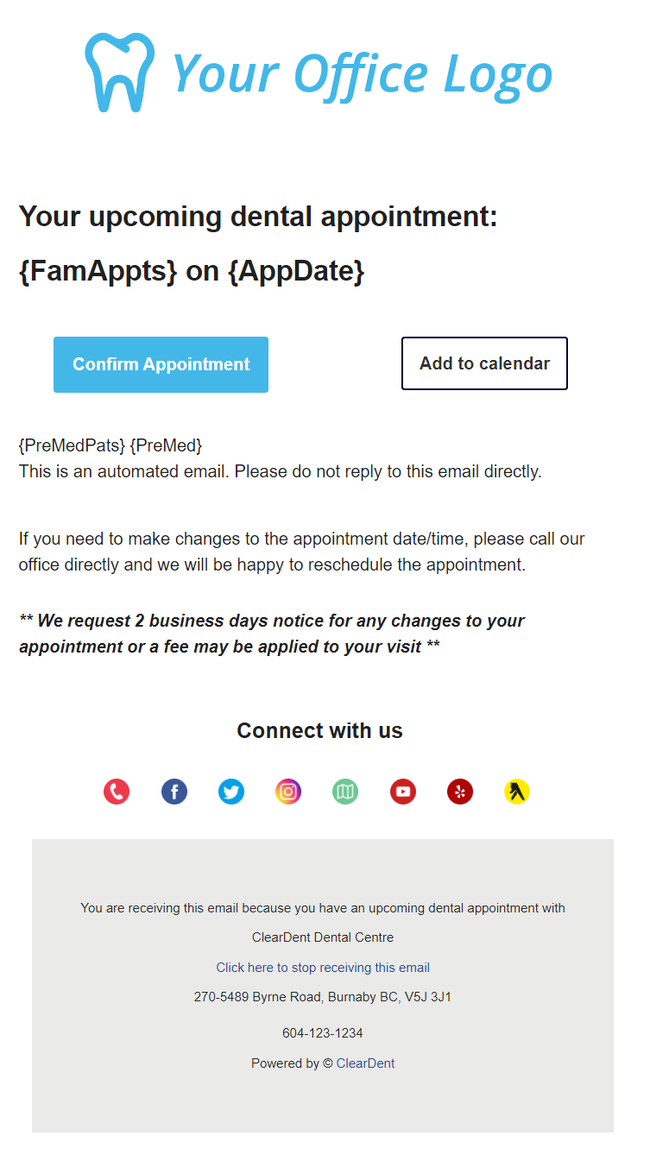
Task: Click the {PreMedPats} {PreMed} placeholder text
Action: point(110,446)
